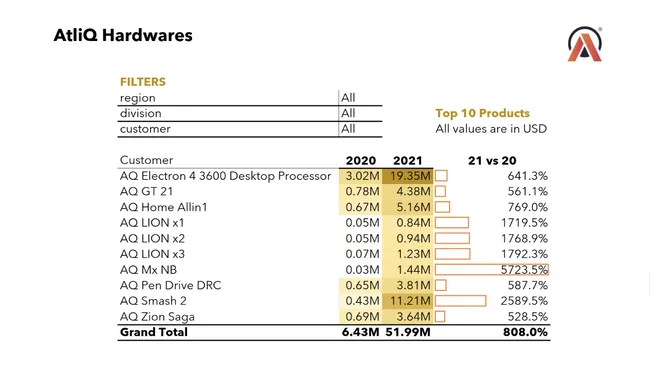Click the AtliQ Hardwares heading
The width and height of the screenshot is (650, 368).
click(123, 35)
